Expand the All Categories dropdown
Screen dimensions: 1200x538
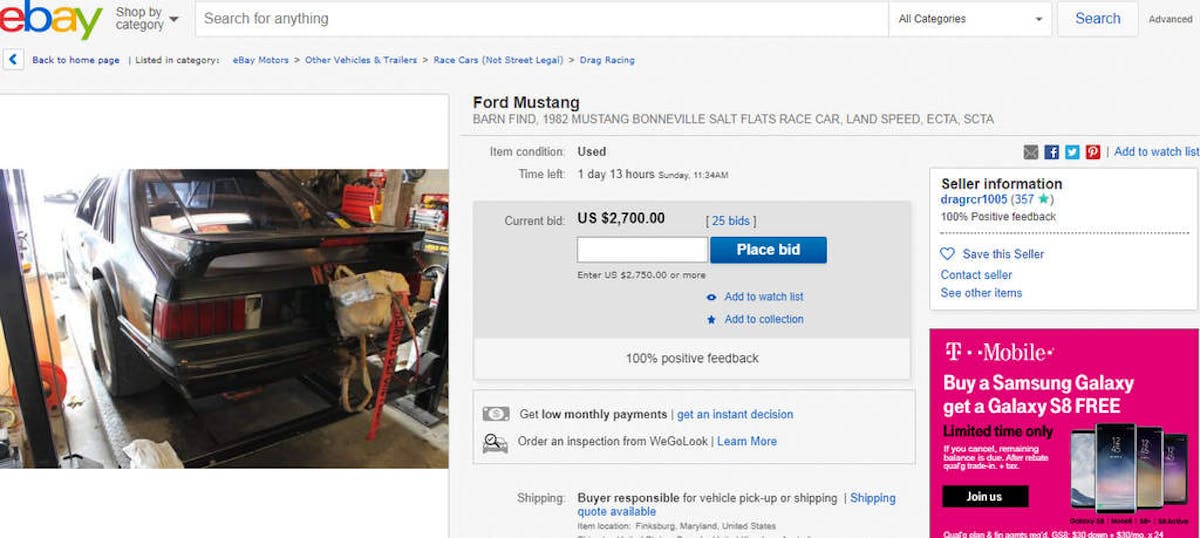[969, 19]
